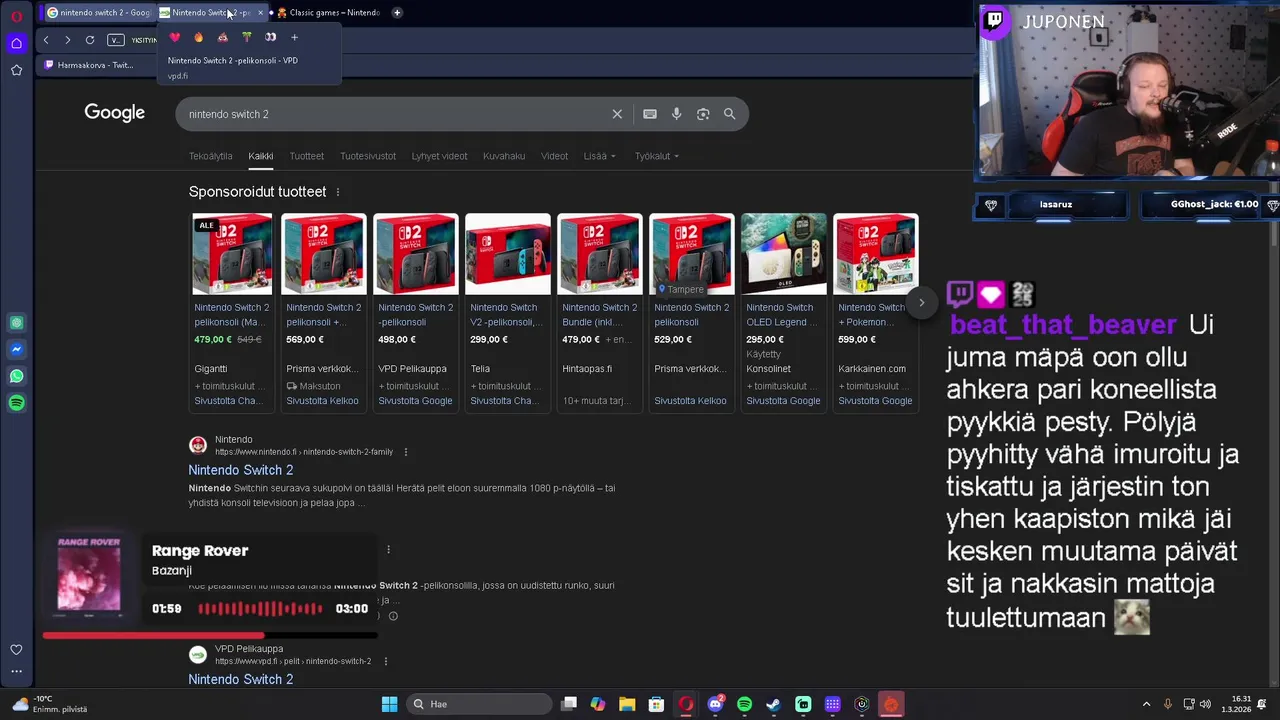Image resolution: width=1280 pixels, height=720 pixels.
Task: Select the Videot search tab
Action: [554, 156]
